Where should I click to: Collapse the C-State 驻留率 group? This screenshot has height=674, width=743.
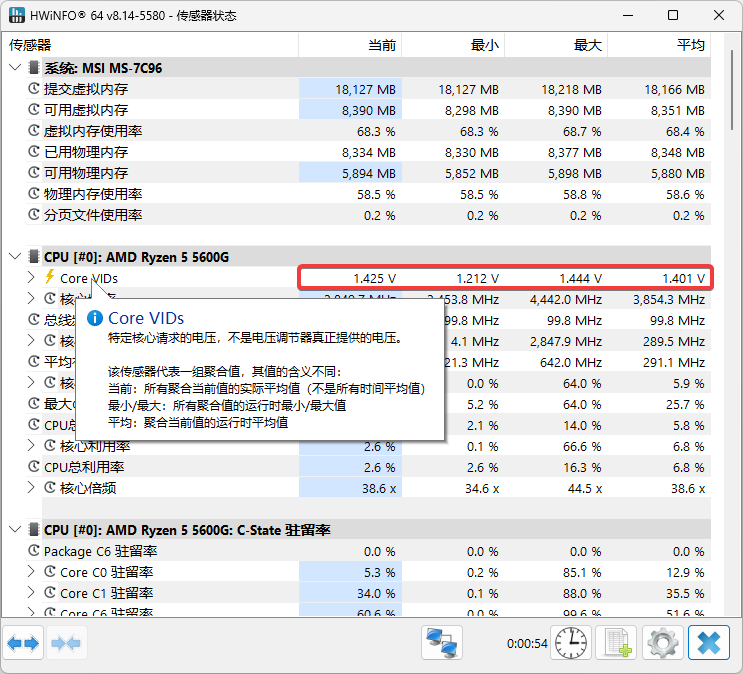coord(15,529)
